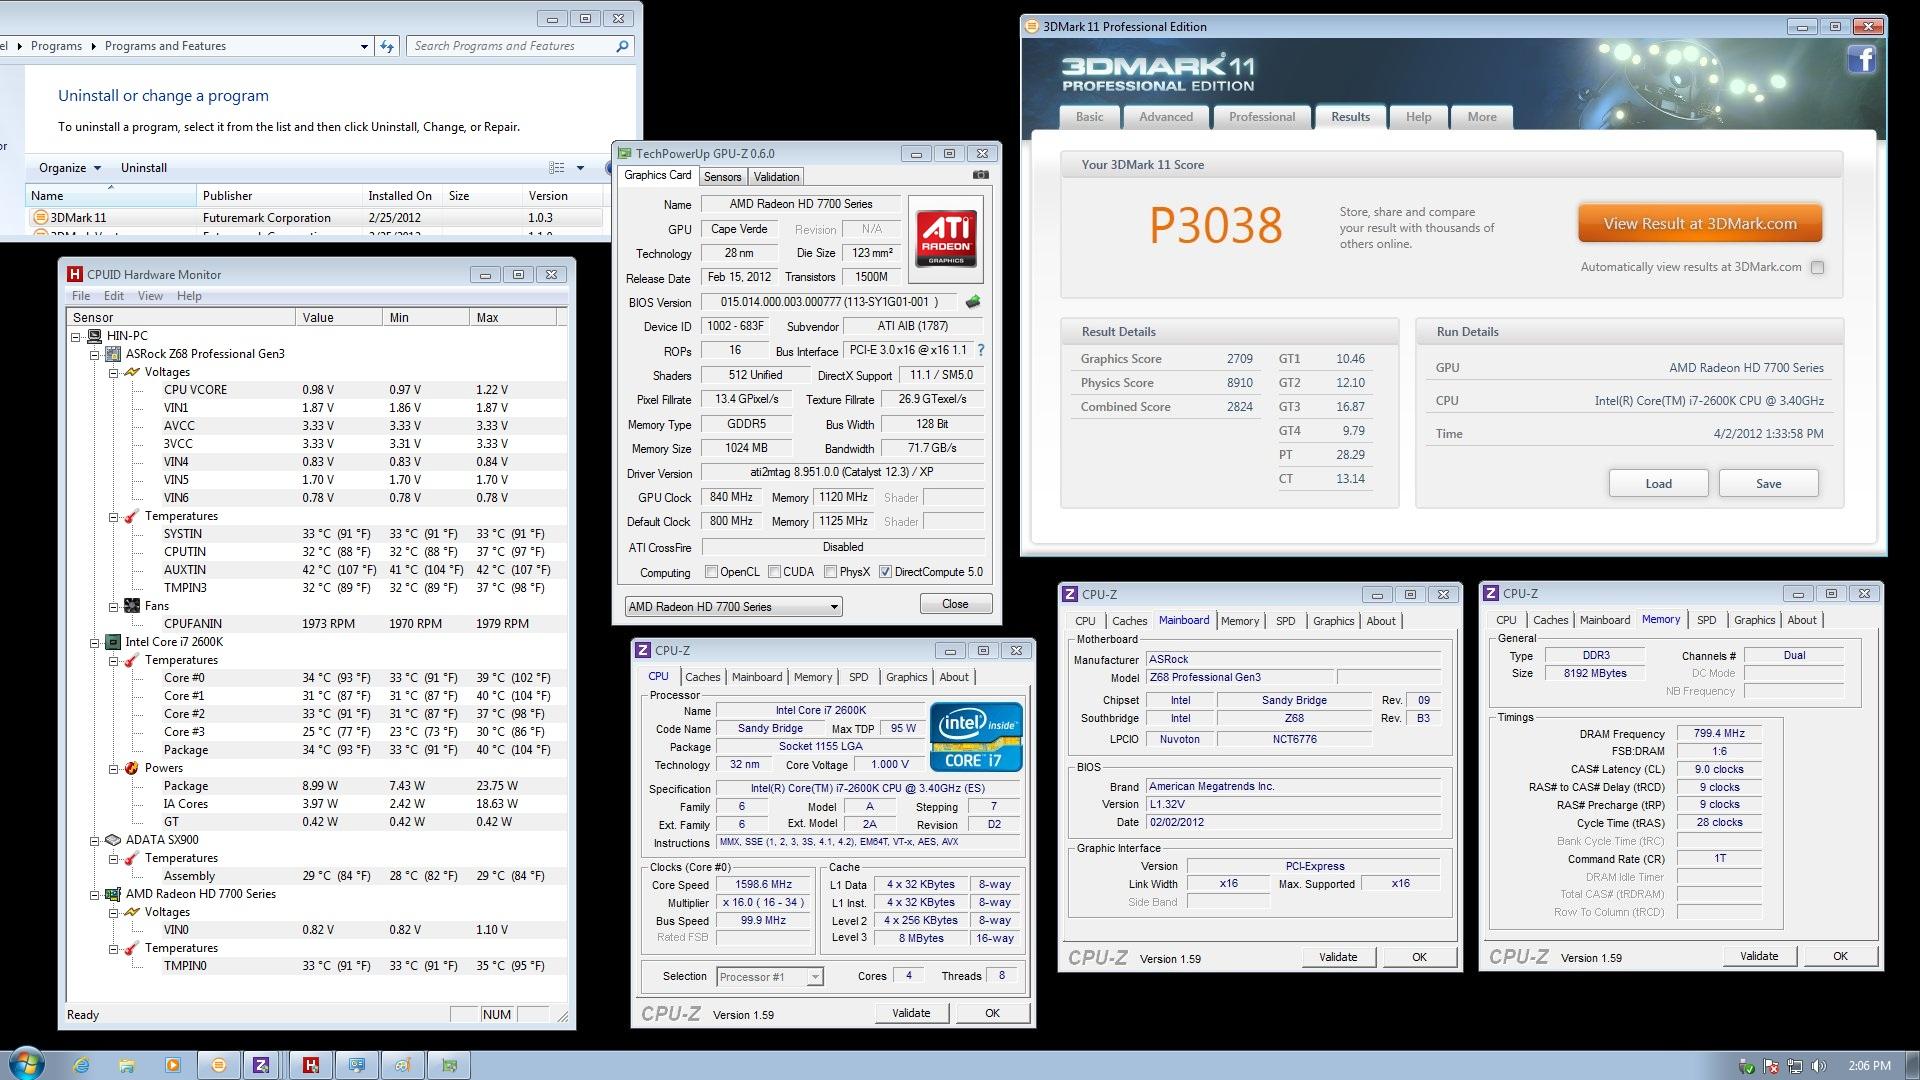Click the ATI Radeon logo in GPU-Z
The height and width of the screenshot is (1080, 1920).
point(946,239)
